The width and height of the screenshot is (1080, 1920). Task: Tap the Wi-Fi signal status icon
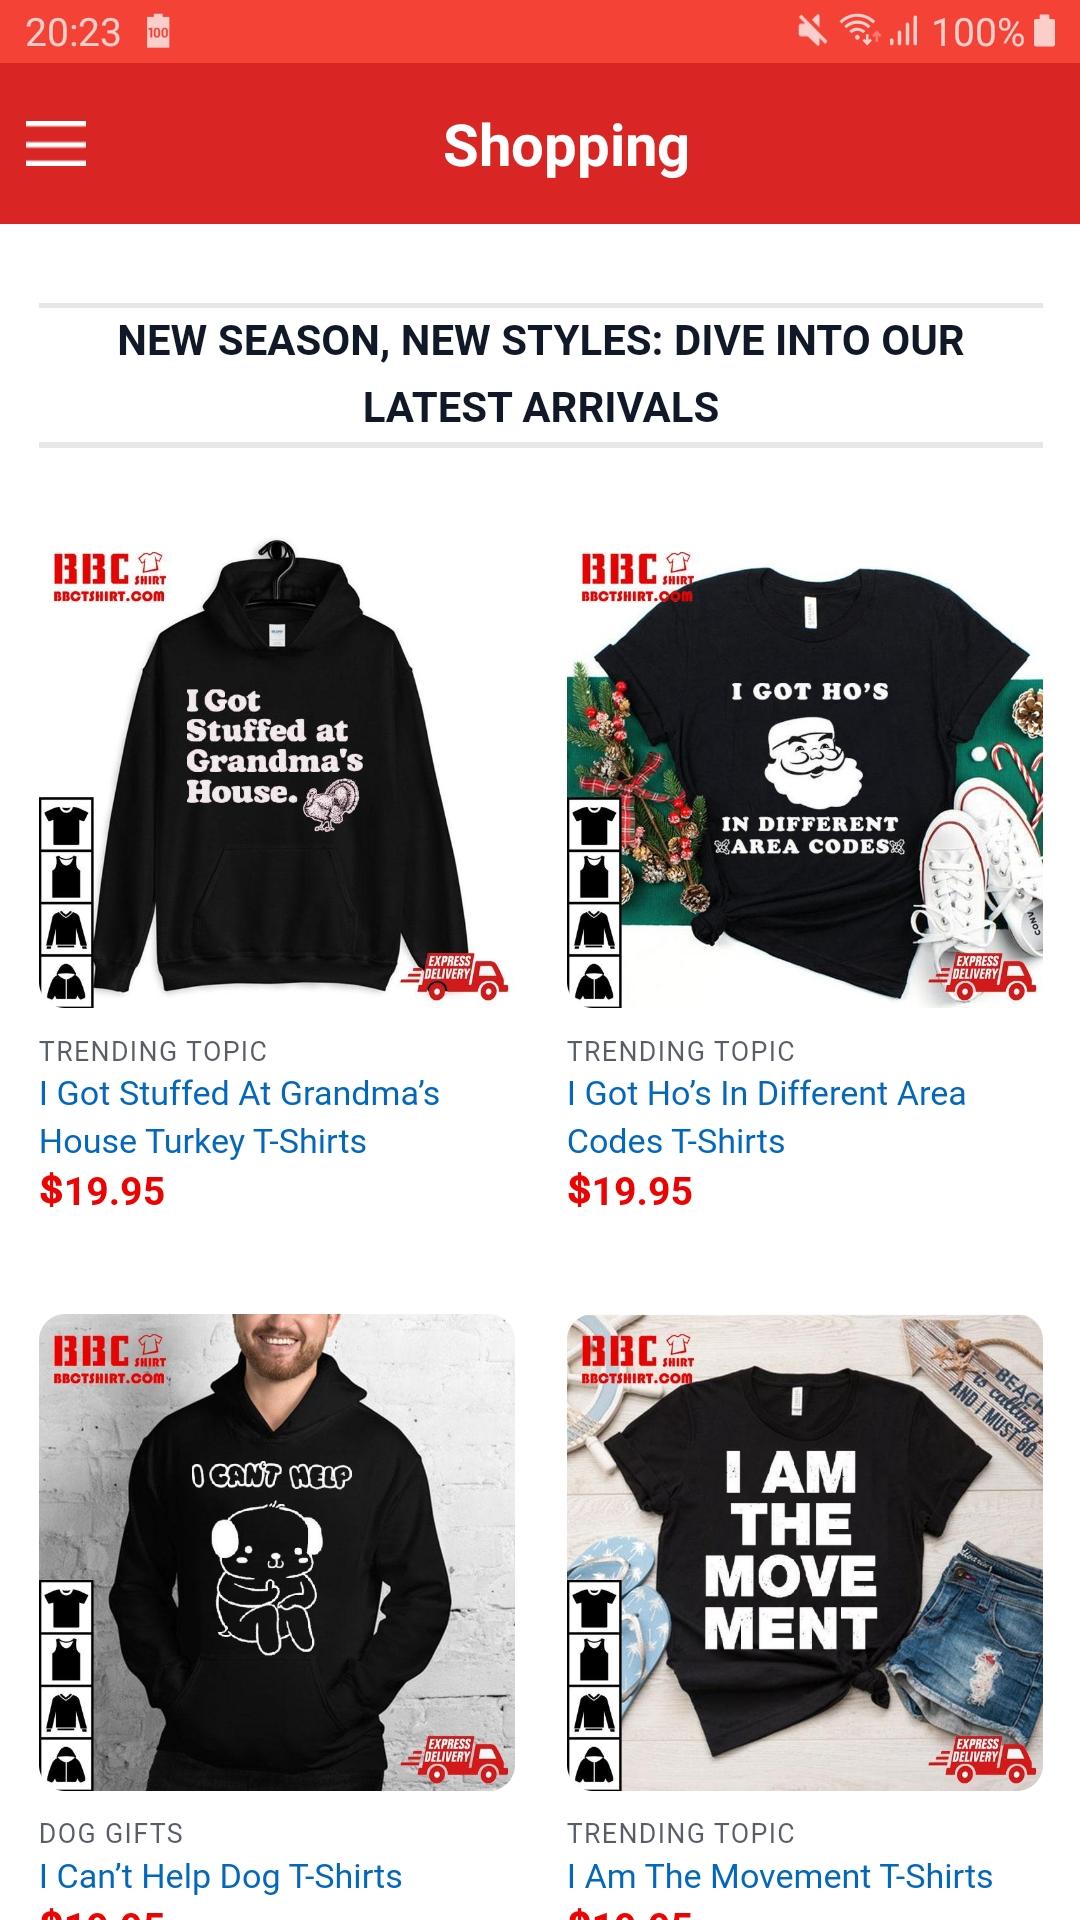(x=860, y=31)
